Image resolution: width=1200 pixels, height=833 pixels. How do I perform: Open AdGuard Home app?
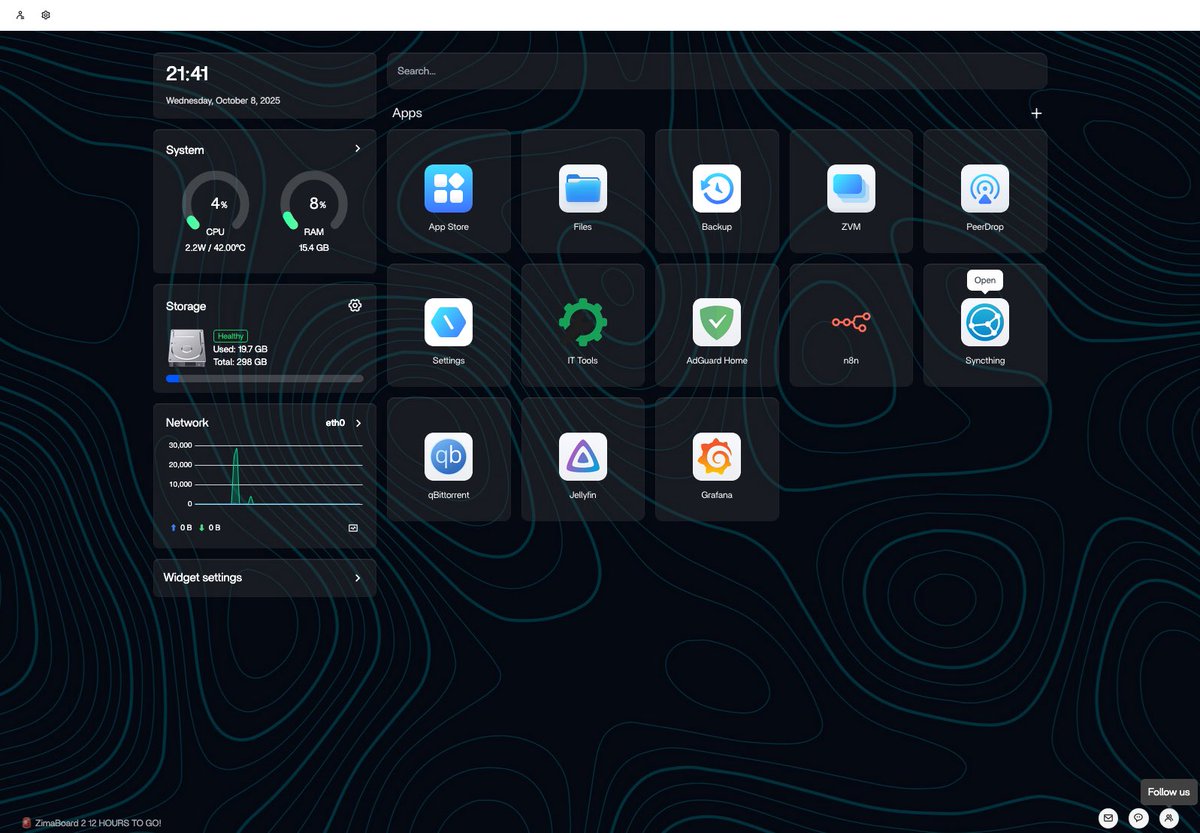pos(717,323)
